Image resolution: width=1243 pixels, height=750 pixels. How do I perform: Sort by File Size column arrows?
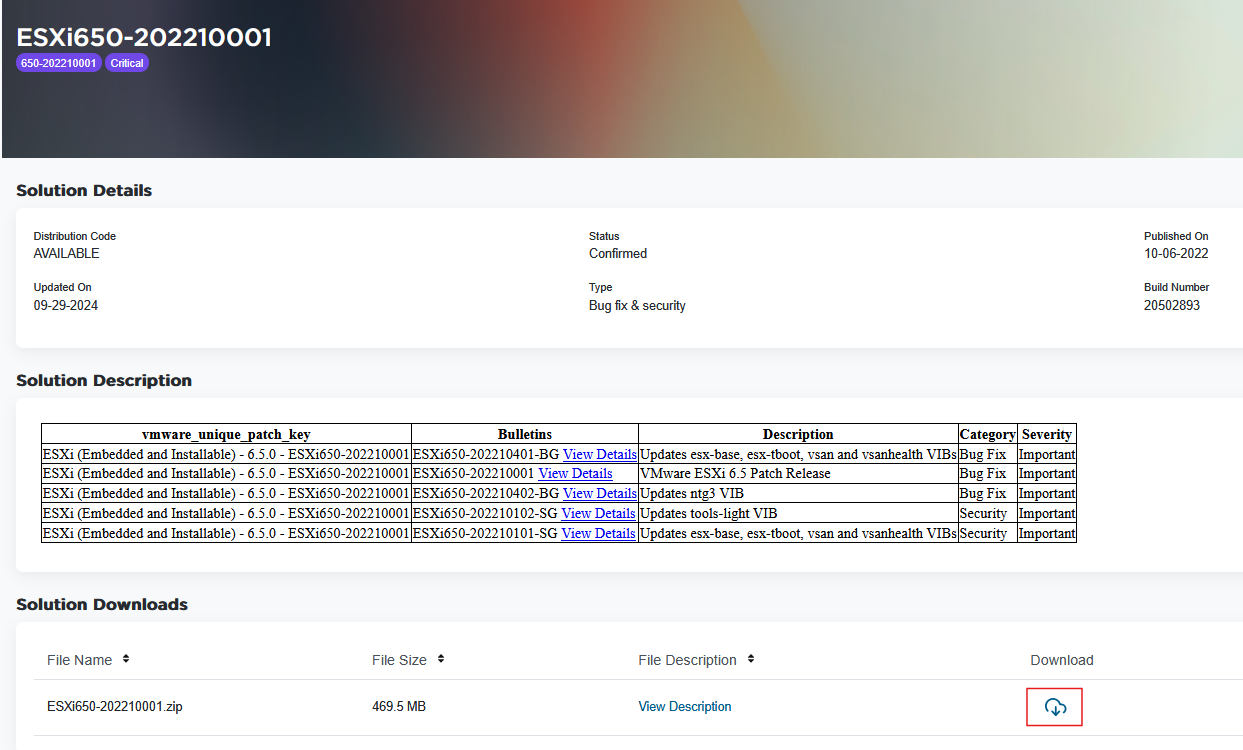pyautogui.click(x=441, y=659)
